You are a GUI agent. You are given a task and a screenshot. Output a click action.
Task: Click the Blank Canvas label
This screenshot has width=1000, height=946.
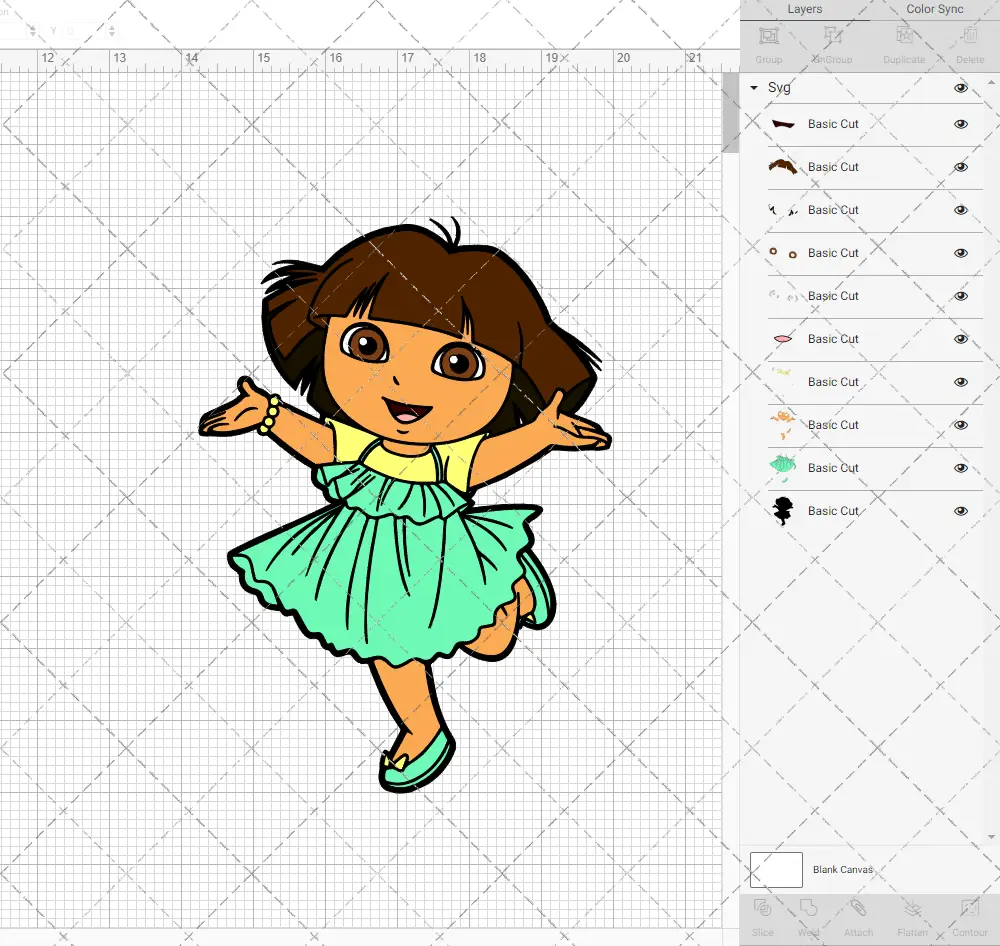(x=842, y=869)
